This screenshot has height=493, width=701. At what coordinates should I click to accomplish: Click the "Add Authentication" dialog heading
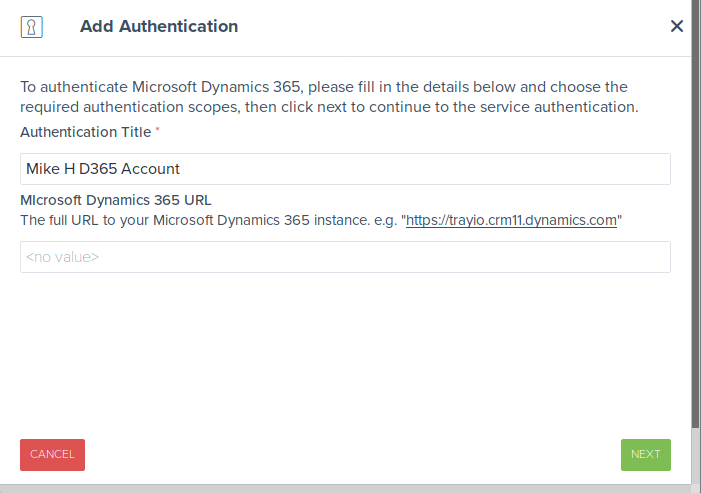coord(159,27)
